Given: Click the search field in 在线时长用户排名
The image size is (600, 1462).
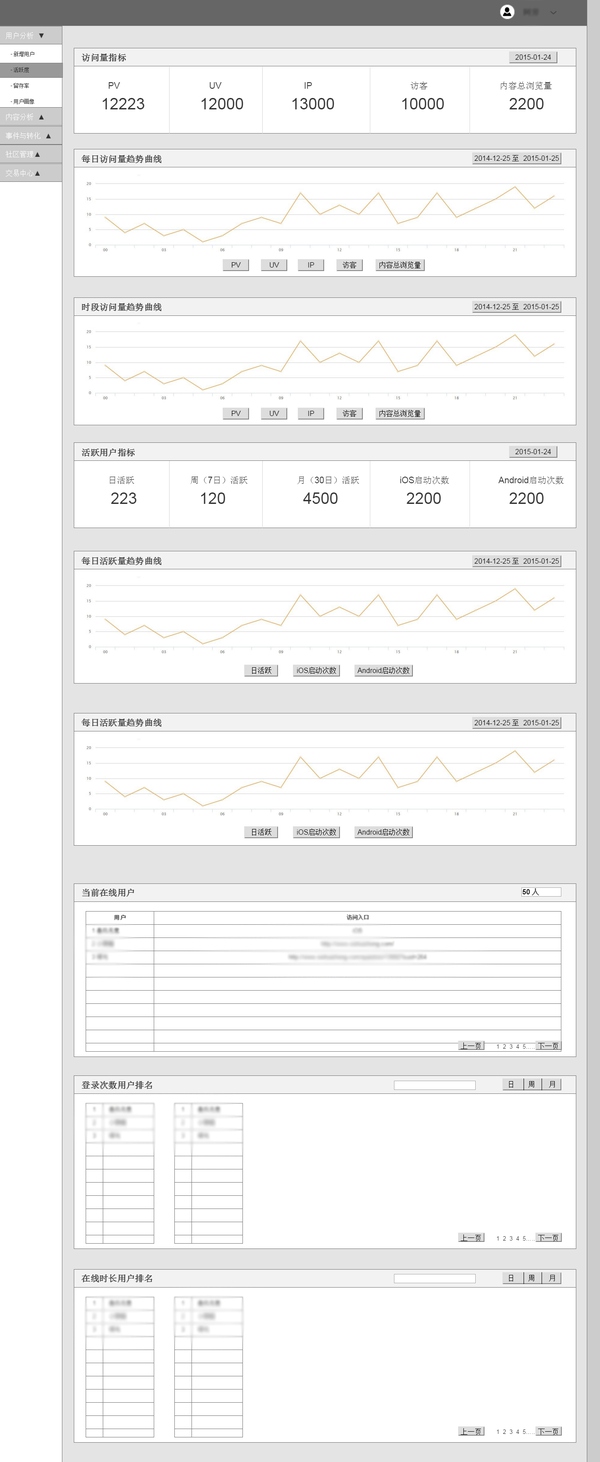Looking at the screenshot, I should [434, 1278].
